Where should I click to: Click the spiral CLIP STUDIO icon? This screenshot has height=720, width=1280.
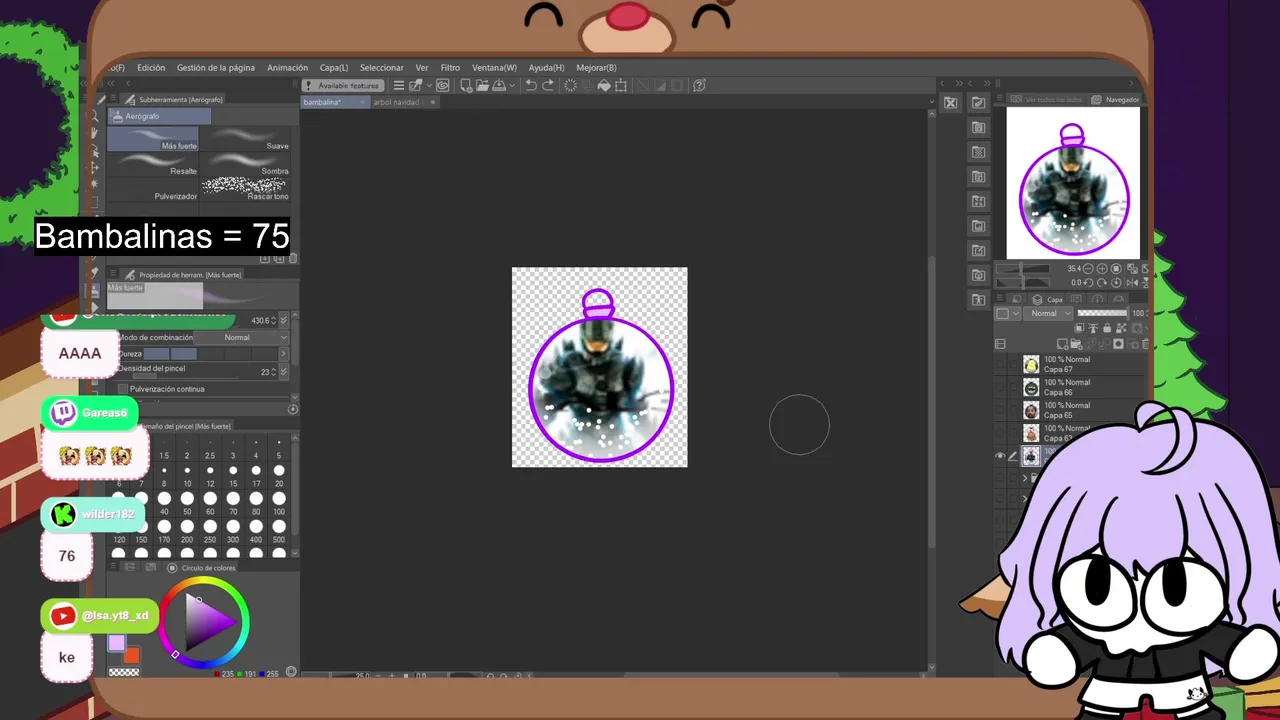(442, 85)
